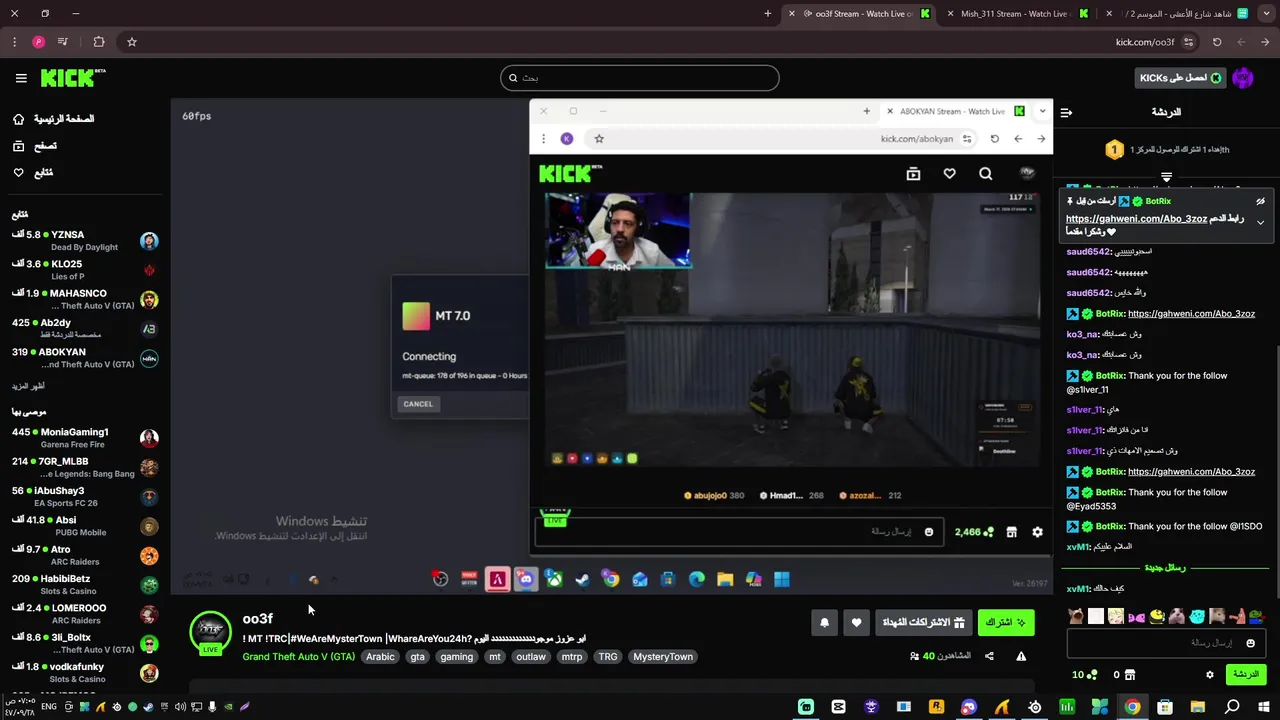Open Following in the sidebar
Screen dimensions: 1280x720
click(x=33, y=173)
